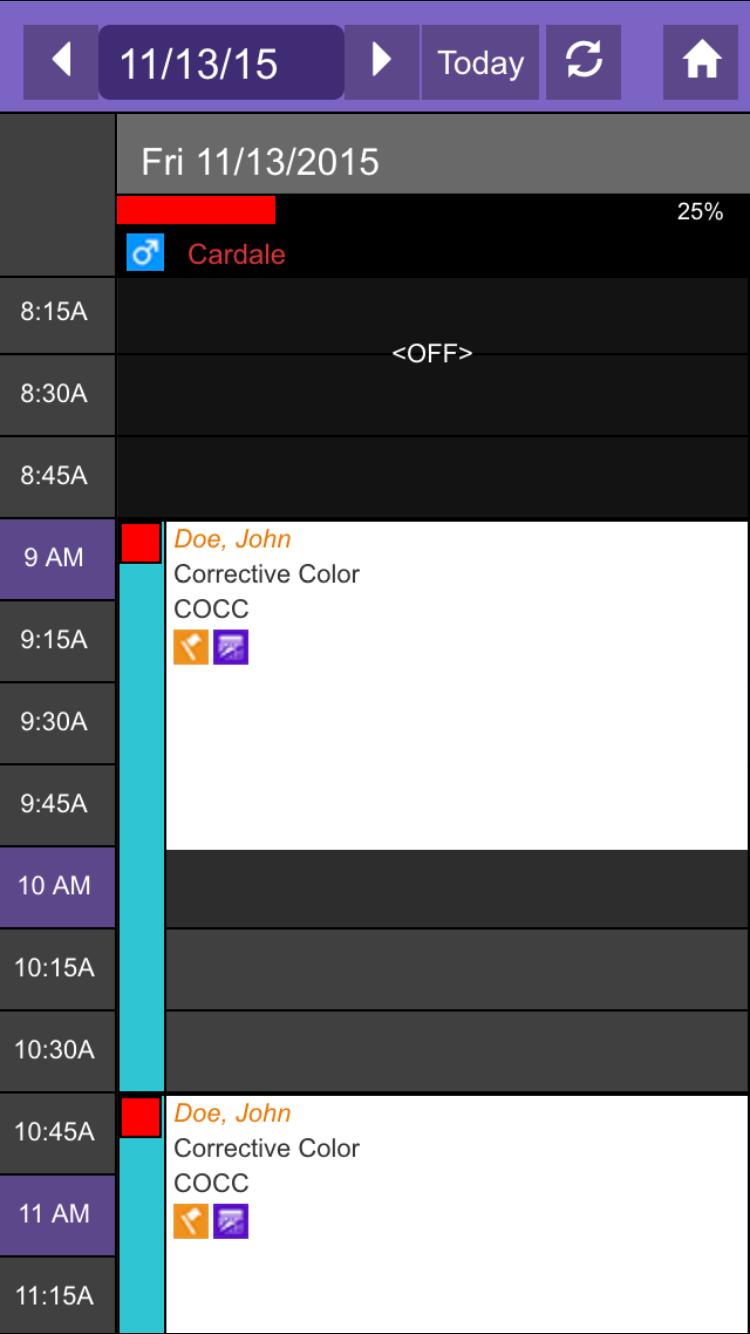
Task: Jump to Today's schedule
Action: (x=480, y=62)
